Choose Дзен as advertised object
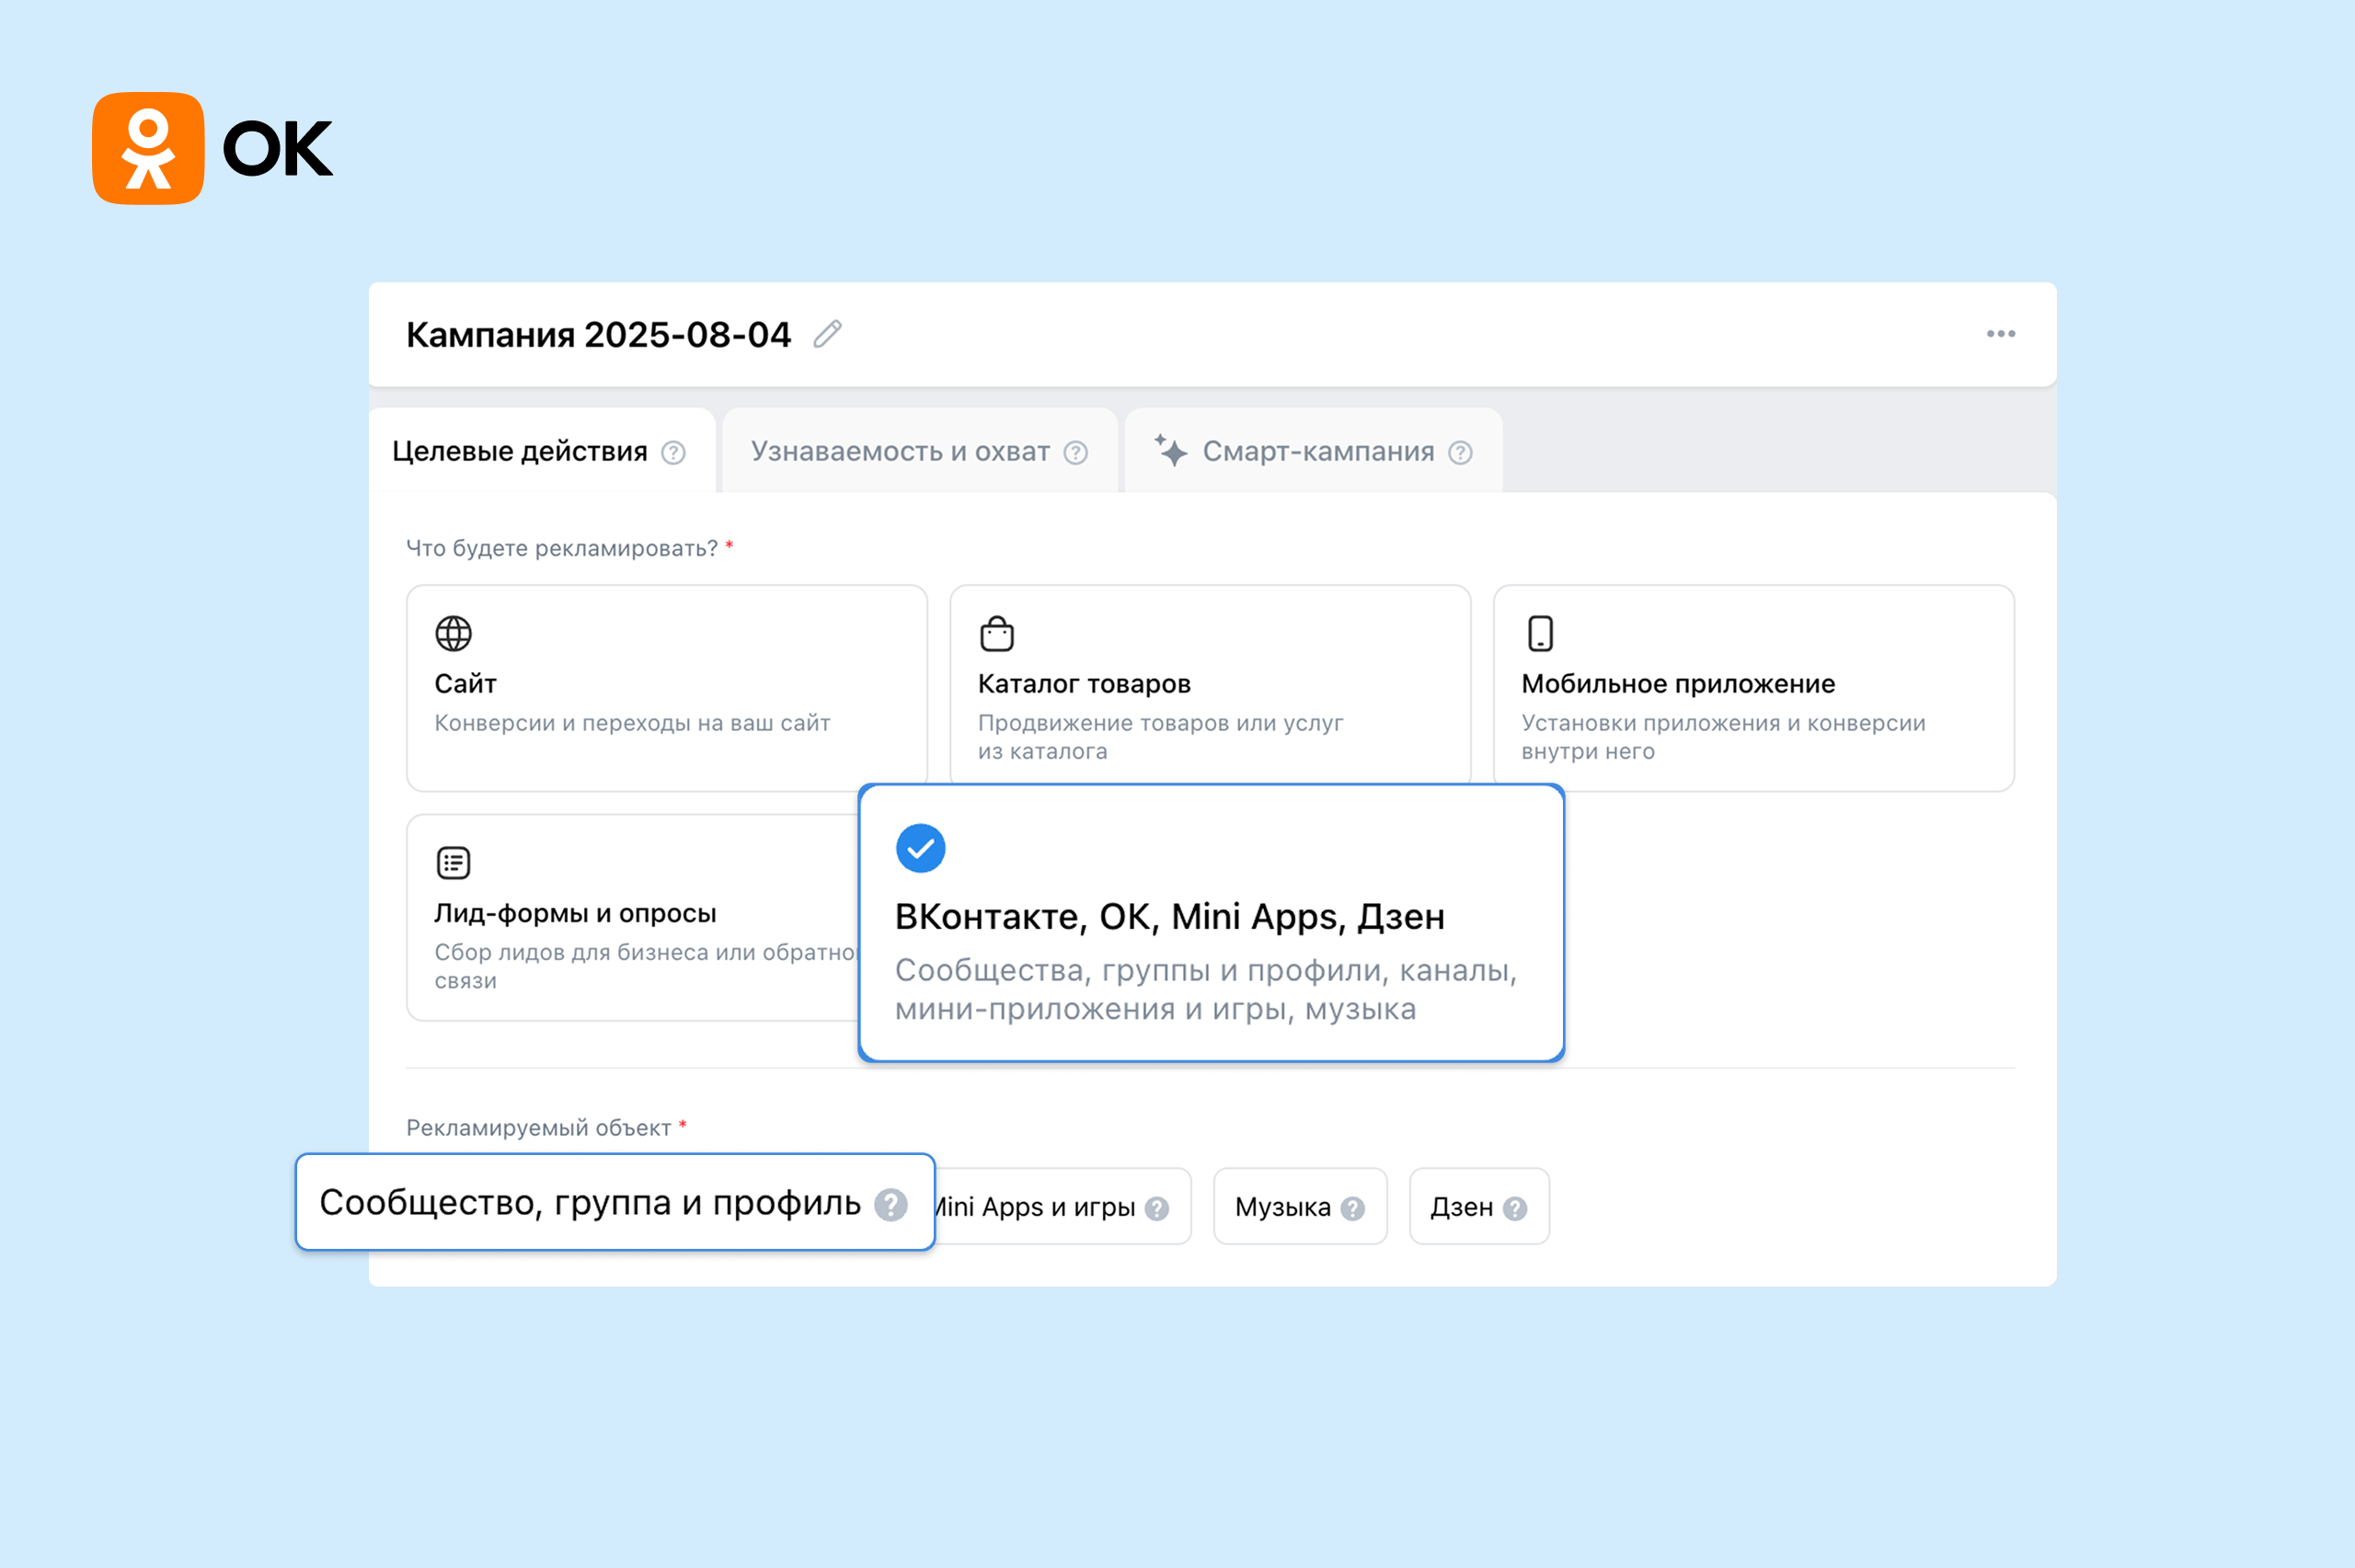Viewport: 2355px width, 1568px height. point(1479,1206)
